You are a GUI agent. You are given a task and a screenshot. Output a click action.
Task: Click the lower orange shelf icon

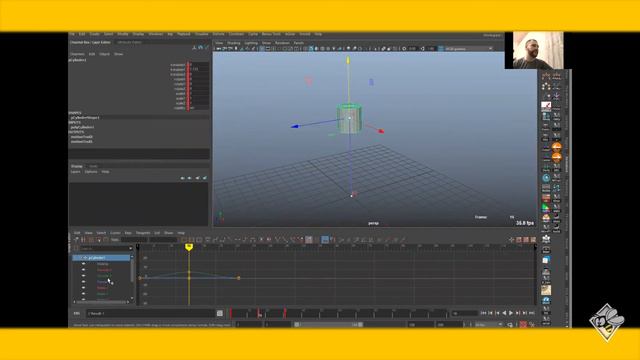point(556,157)
